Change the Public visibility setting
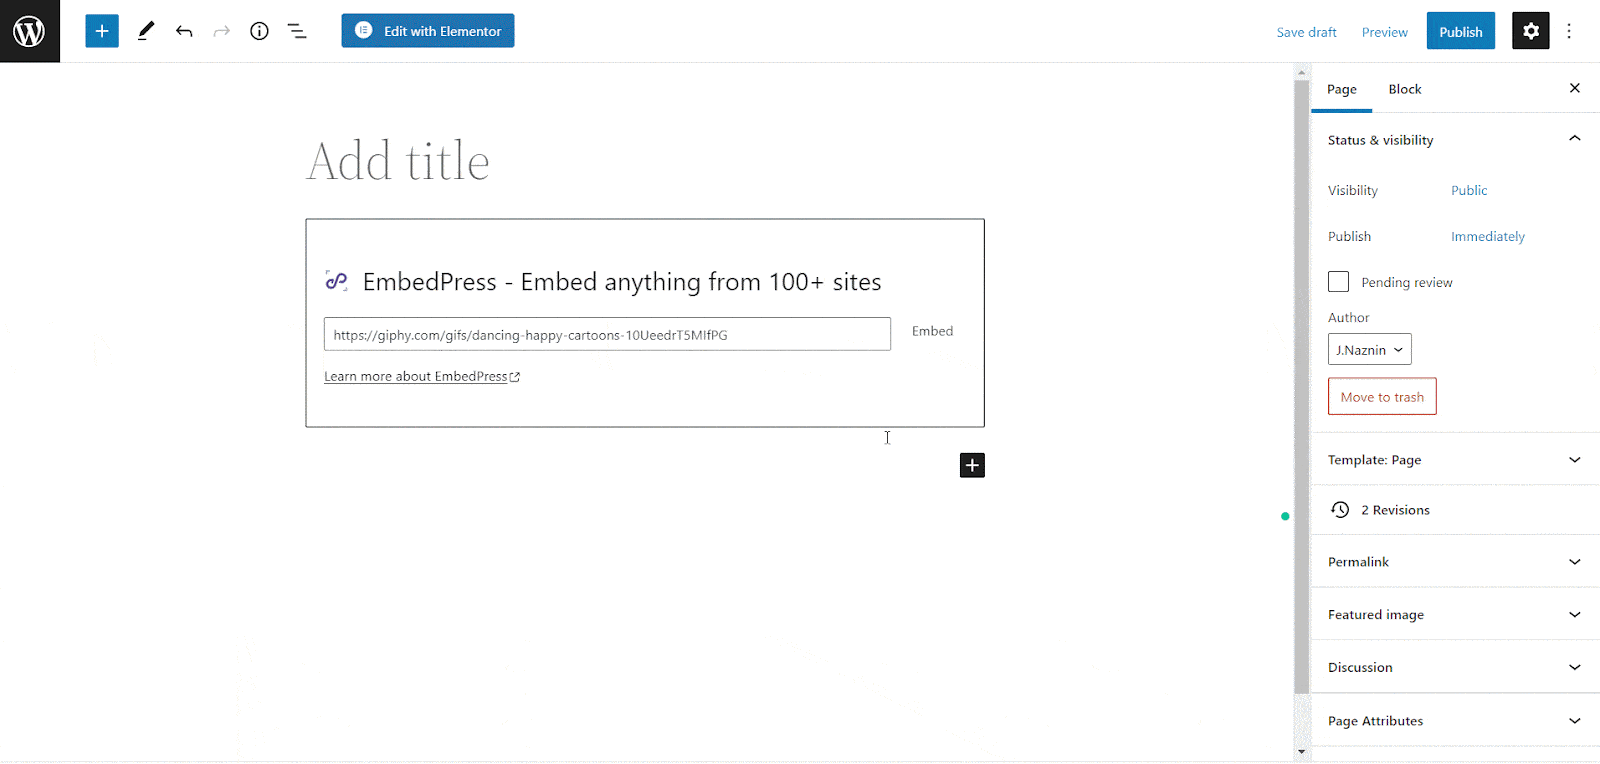The width and height of the screenshot is (1600, 764). [x=1469, y=190]
